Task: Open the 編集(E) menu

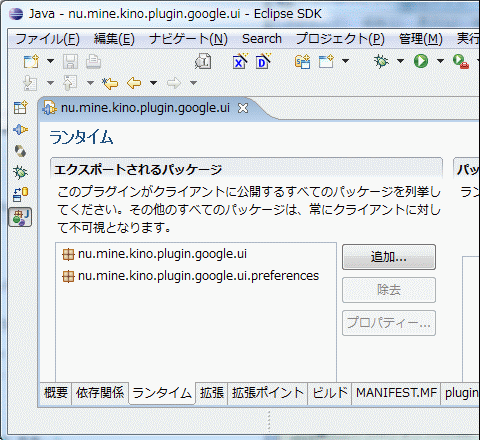Action: point(114,39)
